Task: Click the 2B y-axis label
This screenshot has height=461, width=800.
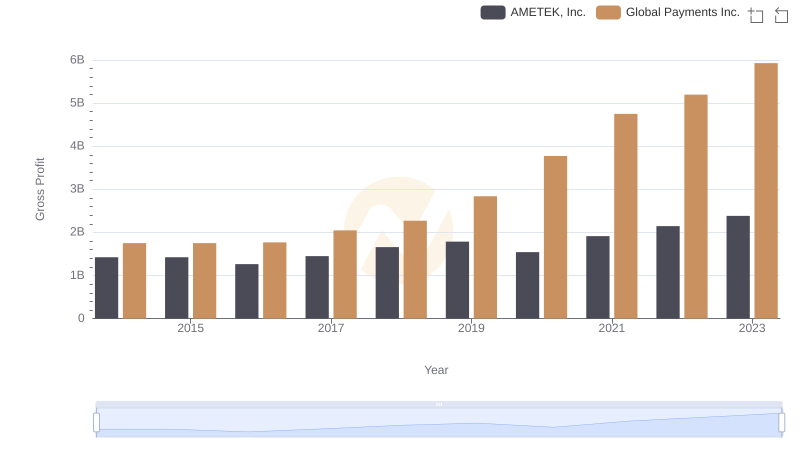Action: pyautogui.click(x=77, y=232)
